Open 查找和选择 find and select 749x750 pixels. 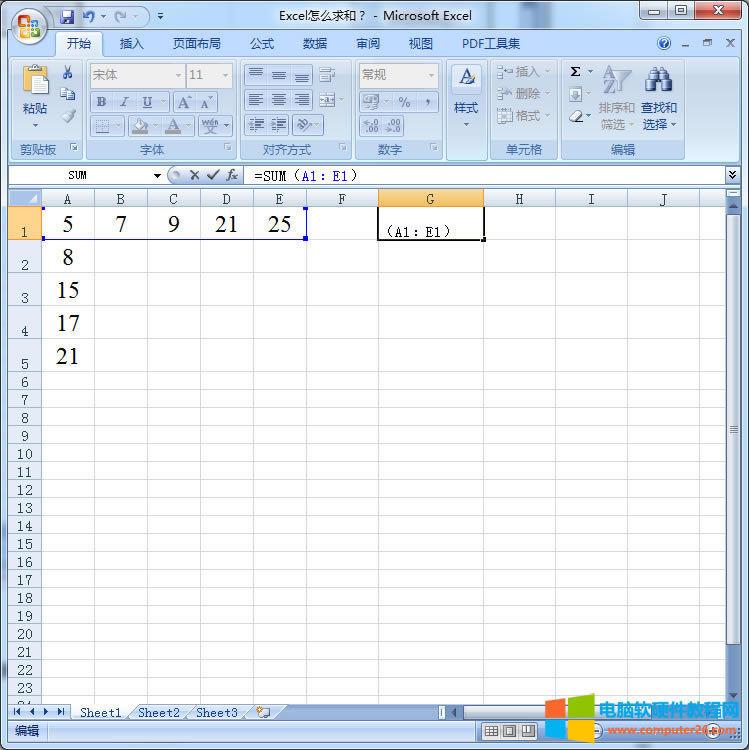[659, 98]
